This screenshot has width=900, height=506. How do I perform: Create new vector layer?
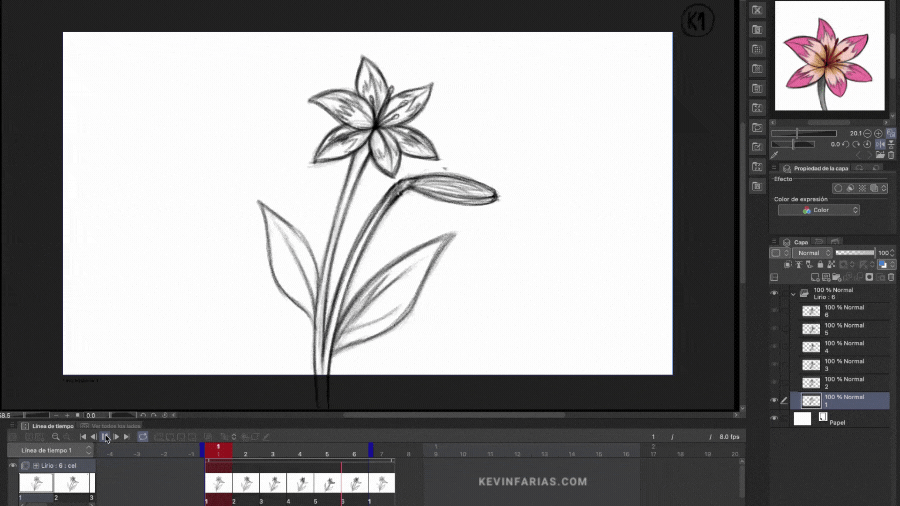click(x=826, y=278)
